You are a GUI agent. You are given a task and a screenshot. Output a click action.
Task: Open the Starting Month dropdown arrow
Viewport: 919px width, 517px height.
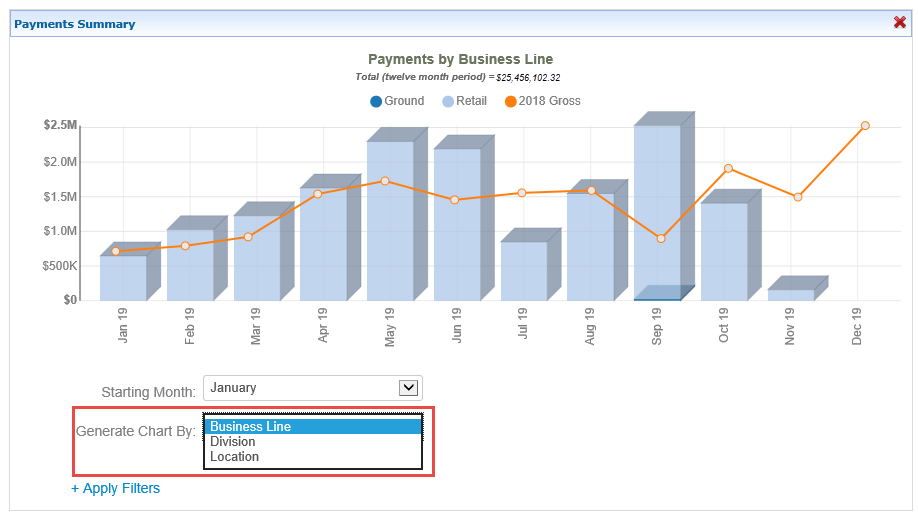coord(408,388)
